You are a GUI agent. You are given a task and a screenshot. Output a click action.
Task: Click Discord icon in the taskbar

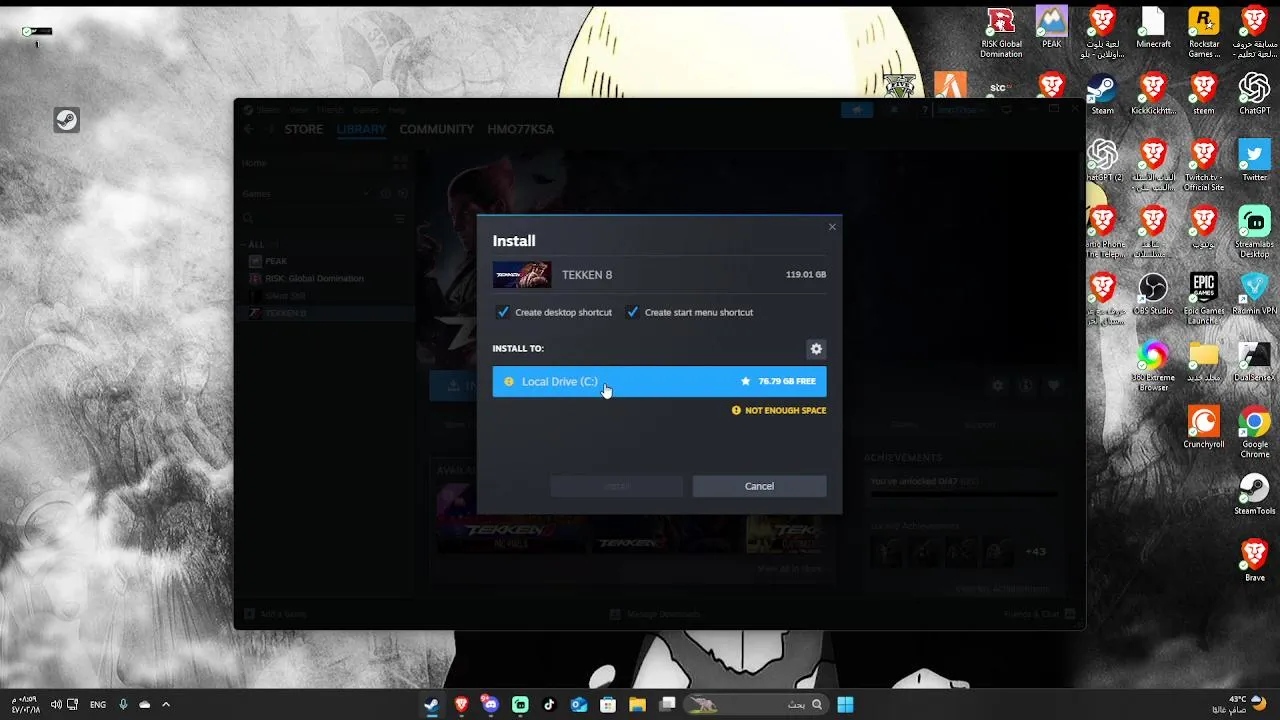click(490, 704)
